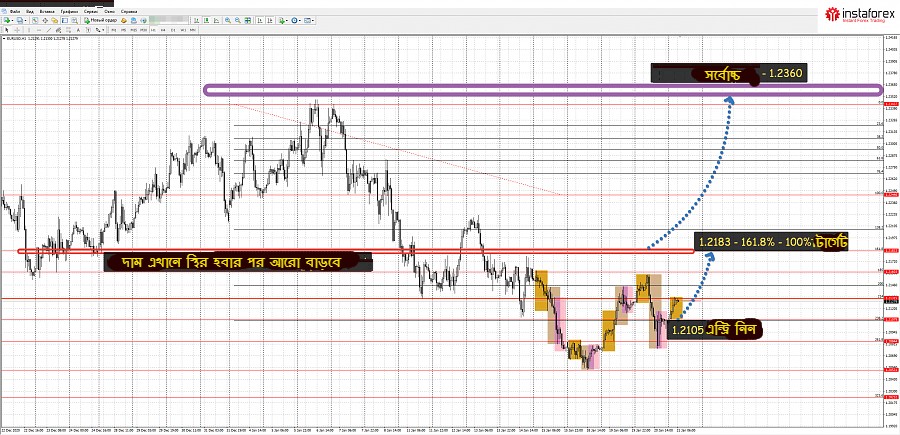Image resolution: width=900 pixels, height=435 pixels.
Task: Switch timeframe to M30
Action: point(143,30)
